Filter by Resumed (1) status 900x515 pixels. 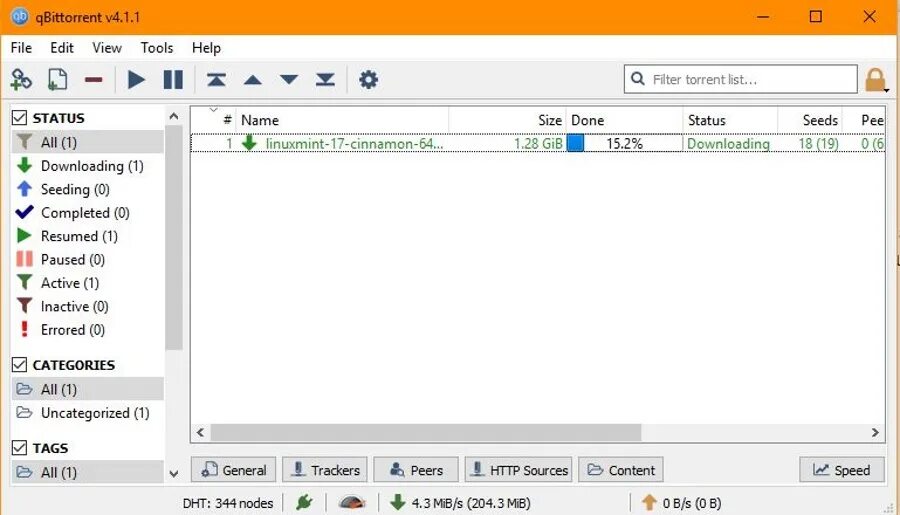[x=87, y=236]
